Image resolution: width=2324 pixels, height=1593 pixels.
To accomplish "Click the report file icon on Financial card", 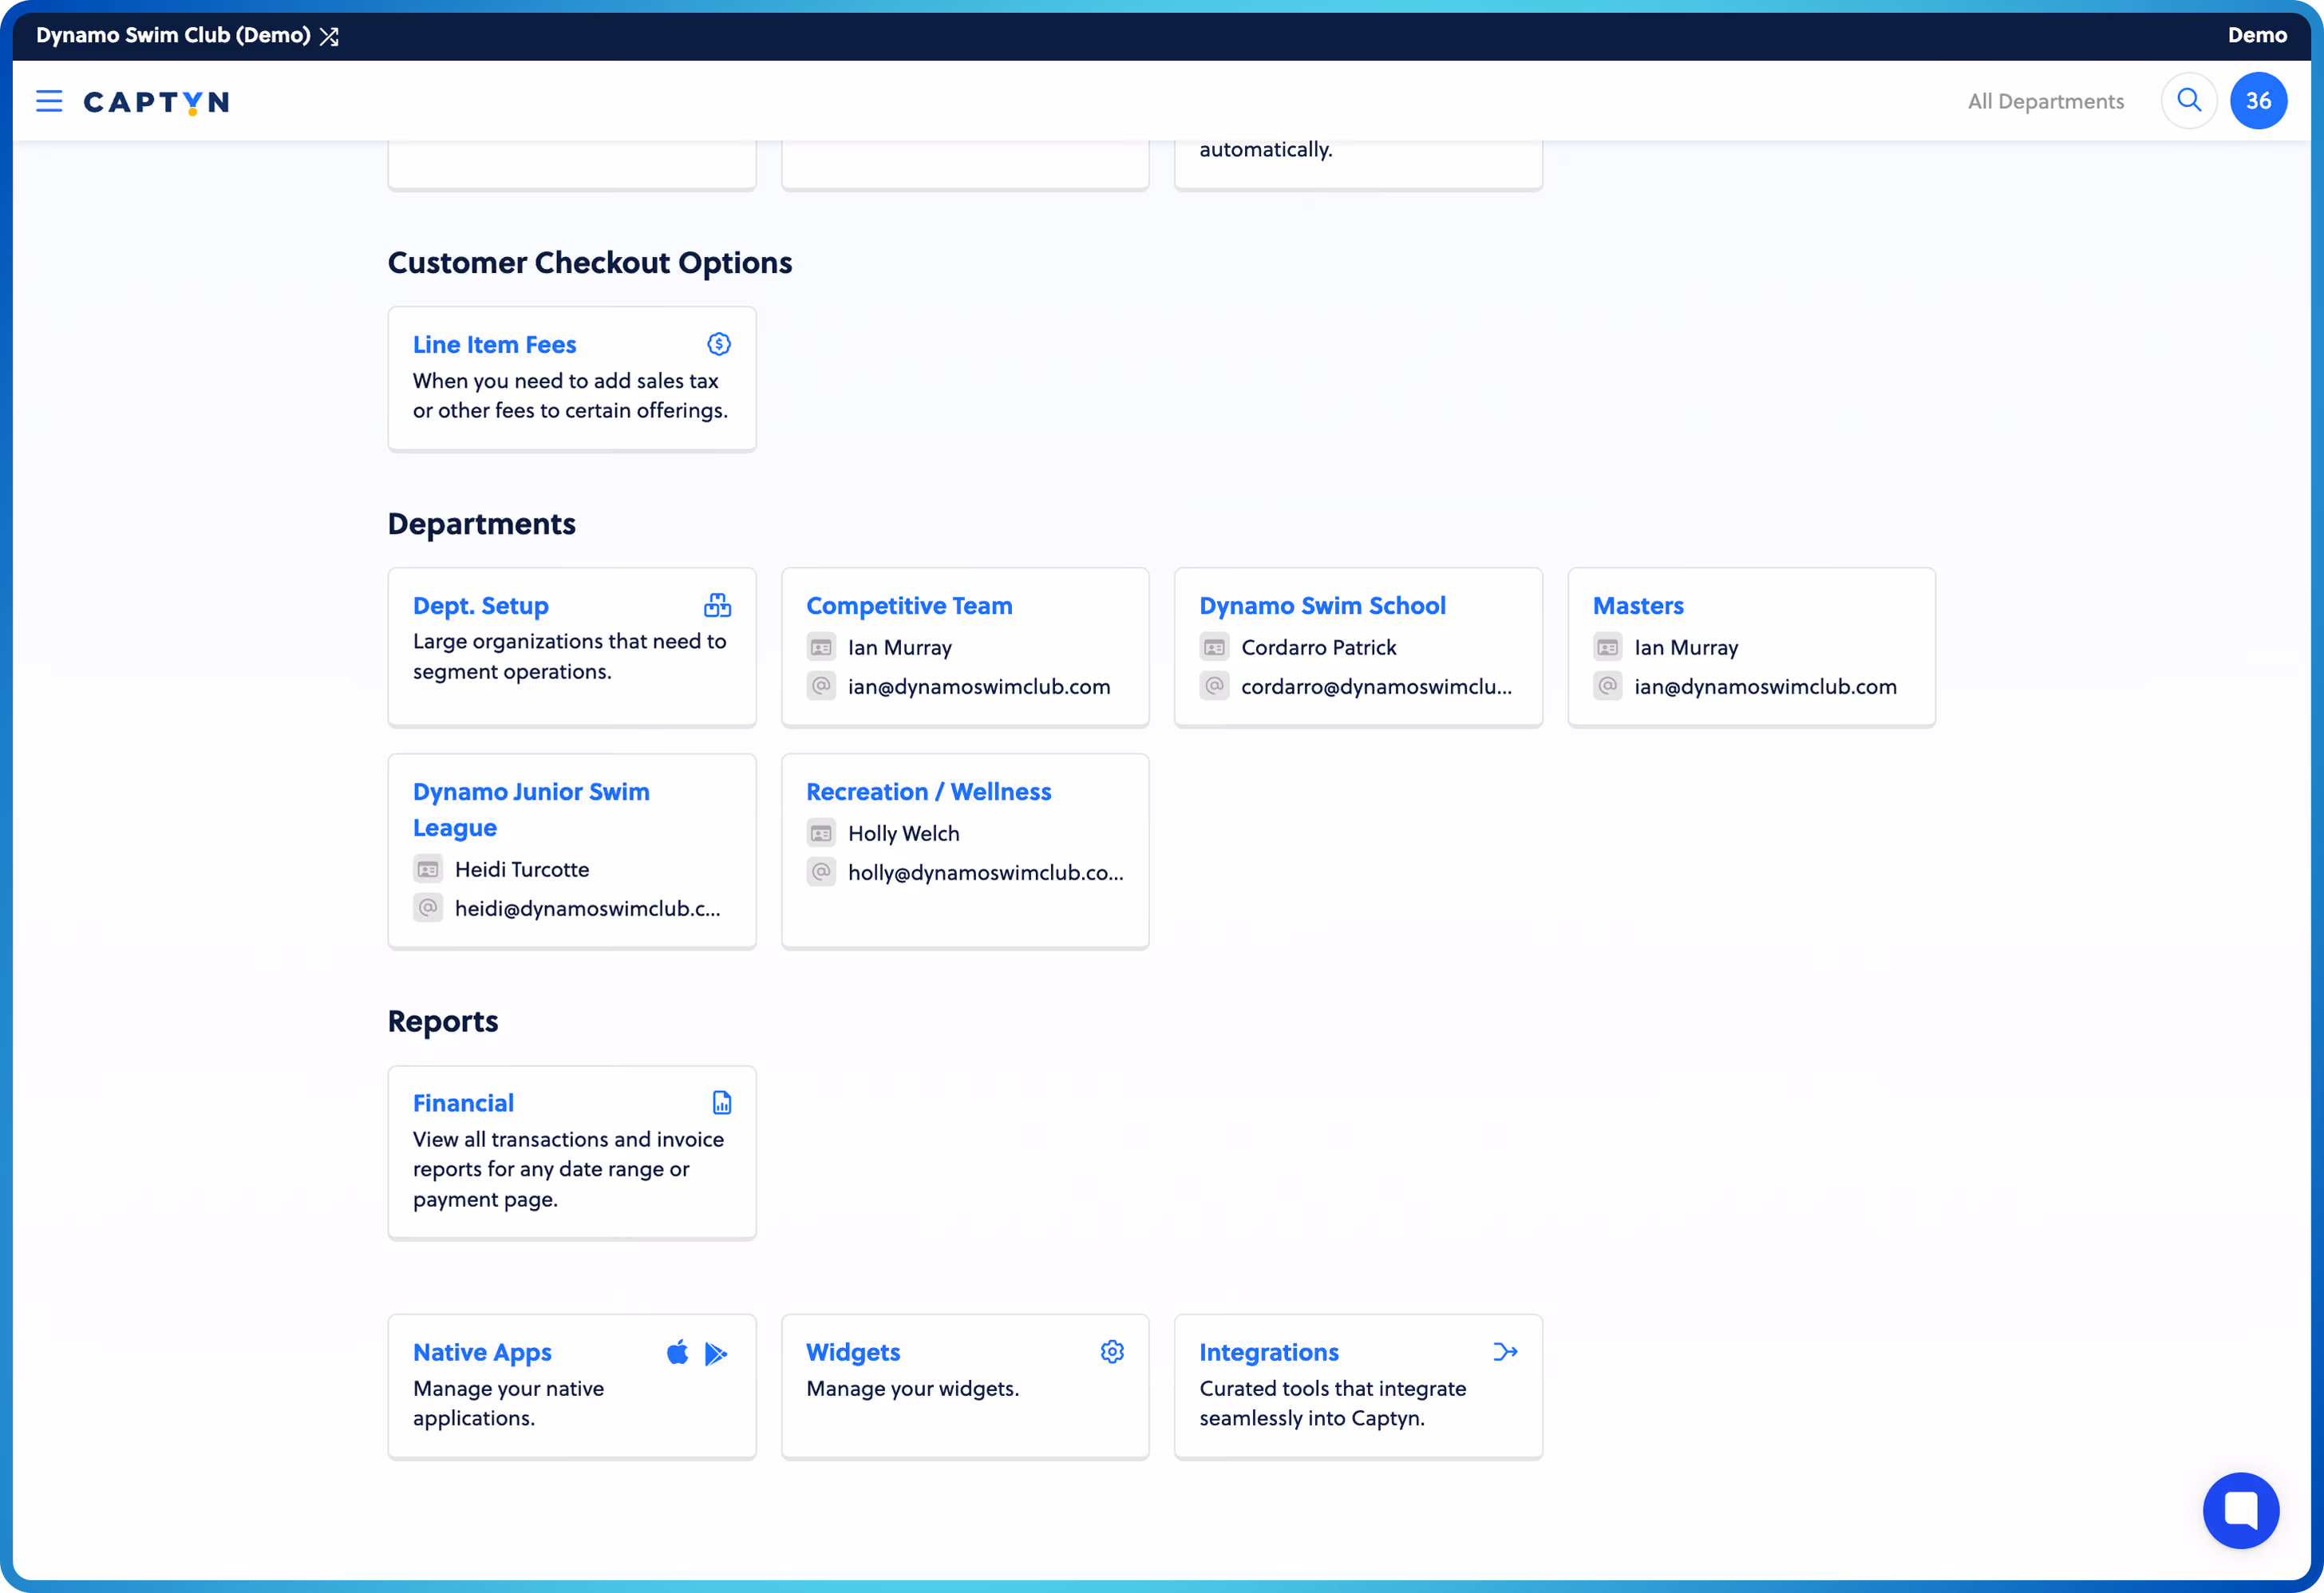I will pyautogui.click(x=721, y=1102).
